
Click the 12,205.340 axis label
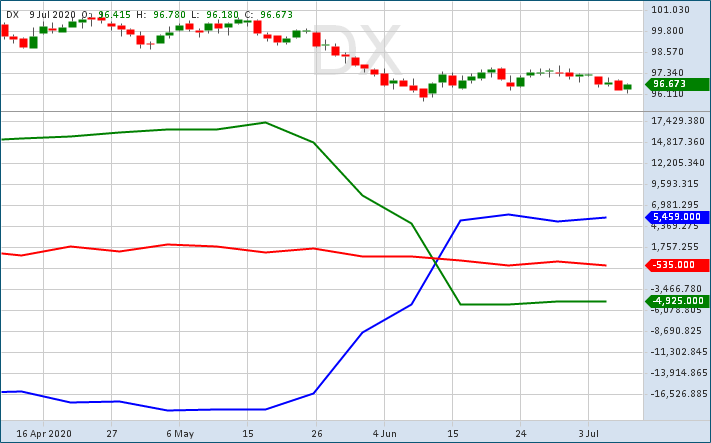[678, 163]
